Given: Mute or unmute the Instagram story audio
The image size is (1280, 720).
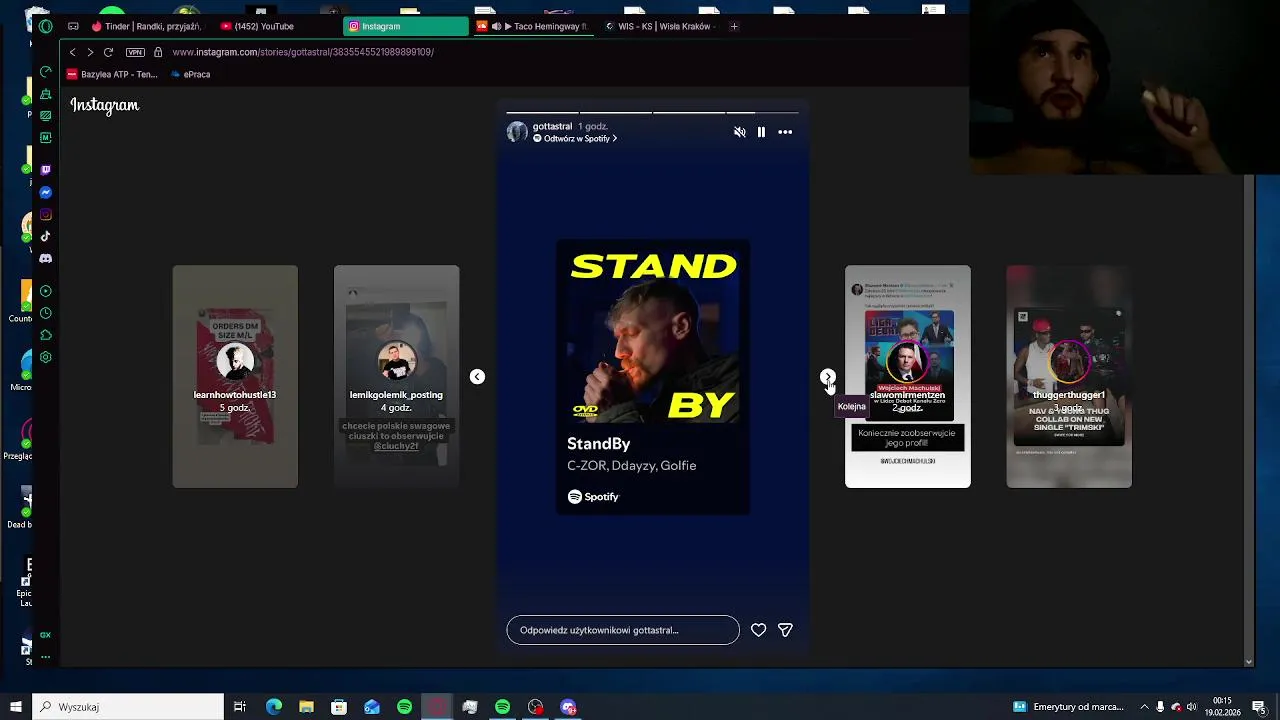Looking at the screenshot, I should (740, 132).
